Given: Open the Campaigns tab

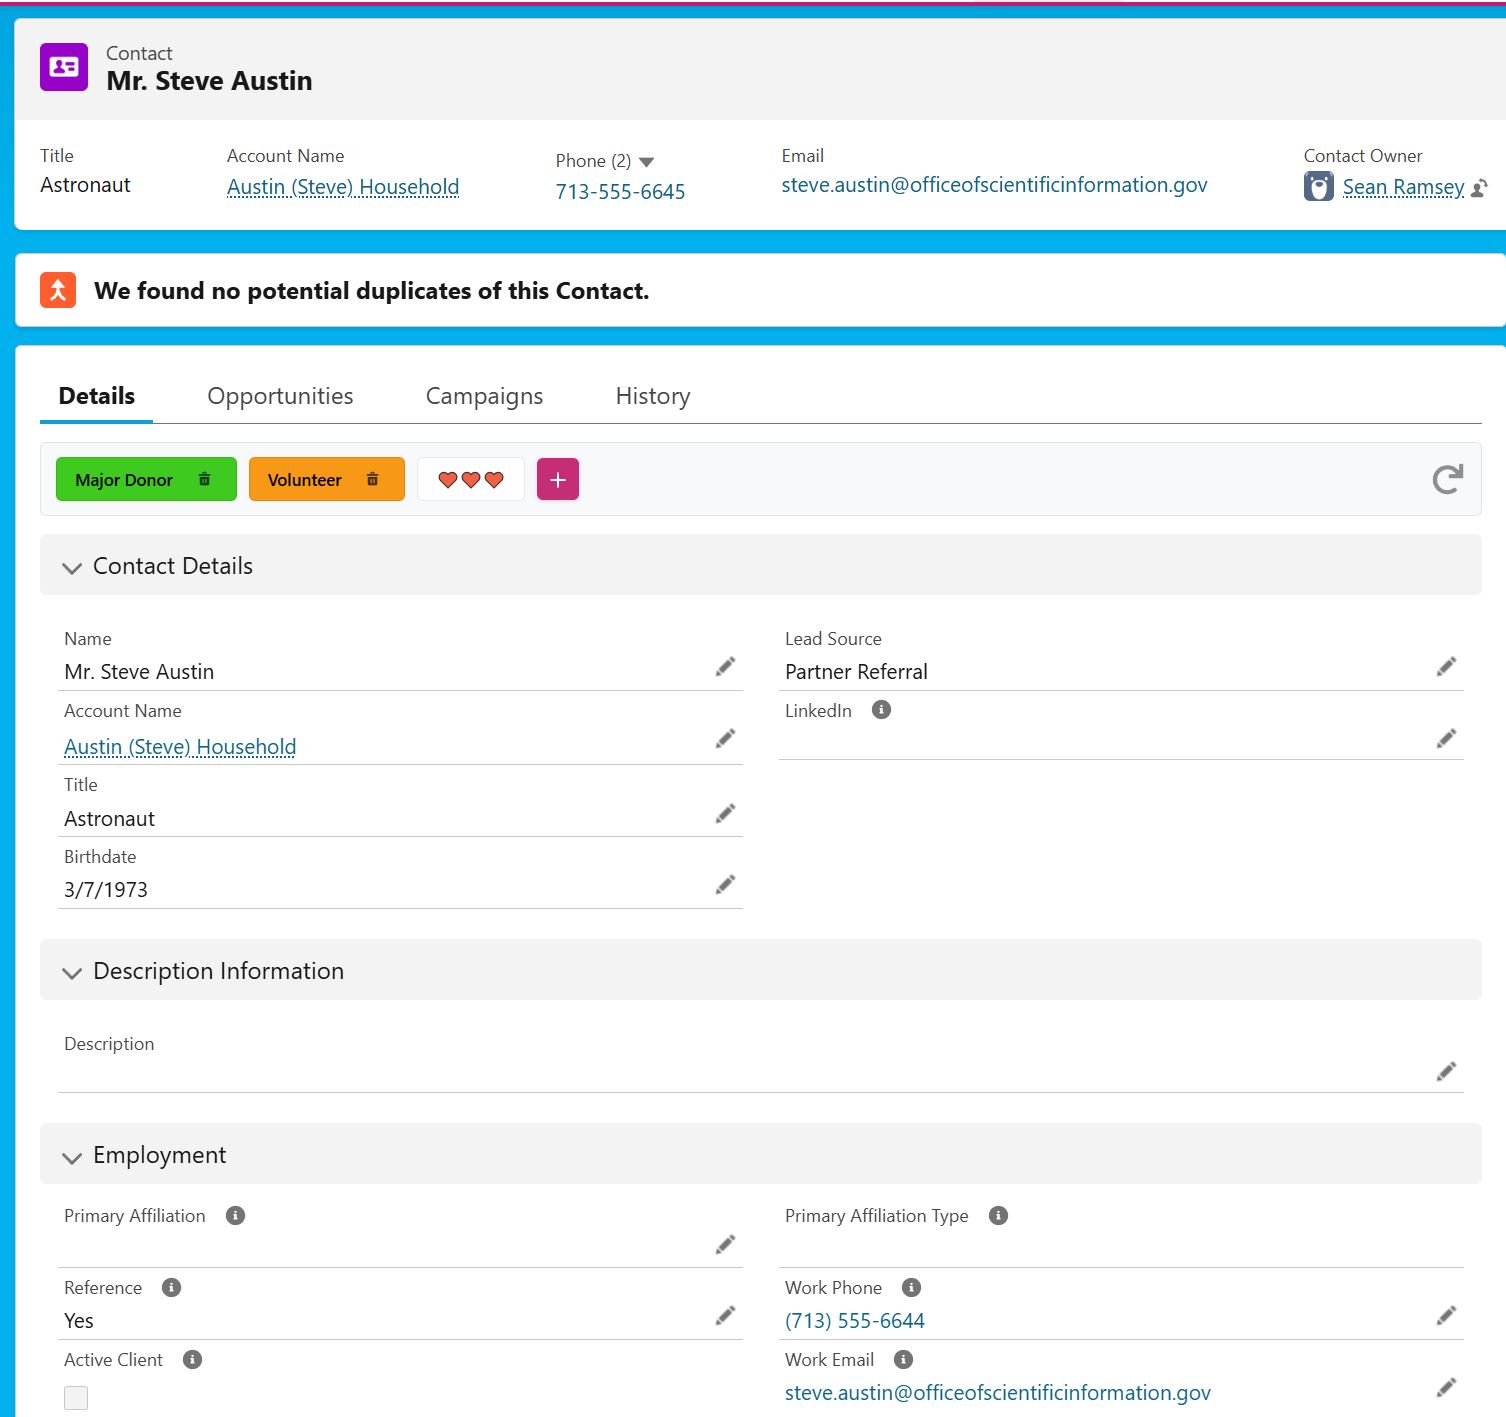Looking at the screenshot, I should tap(484, 396).
